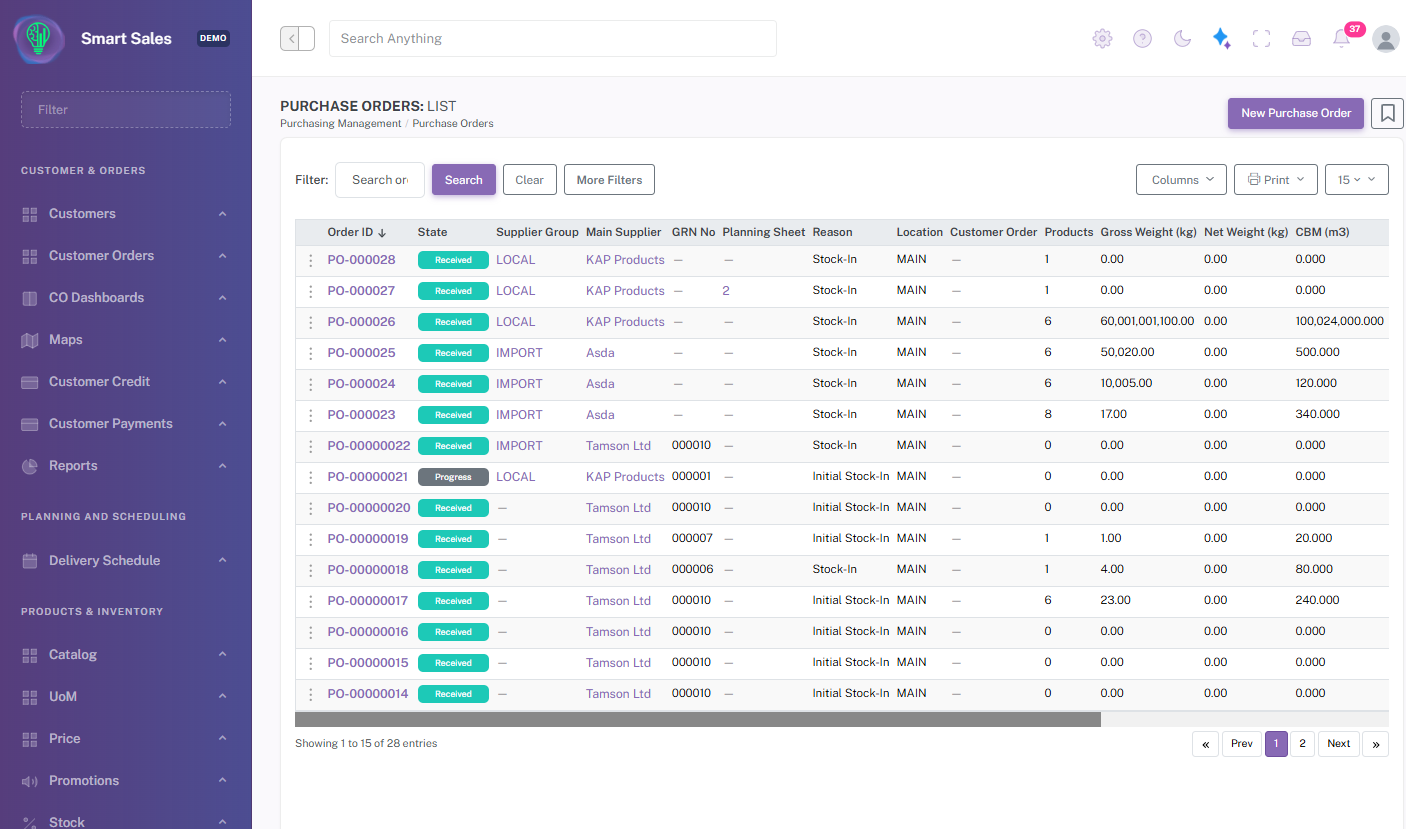Click the Clear filter button
This screenshot has width=1406, height=829.
pyautogui.click(x=530, y=180)
